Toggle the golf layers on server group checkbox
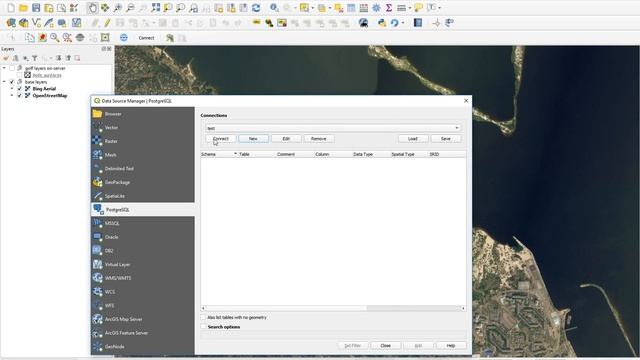Viewport: 640px width, 360px height. pyautogui.click(x=12, y=68)
